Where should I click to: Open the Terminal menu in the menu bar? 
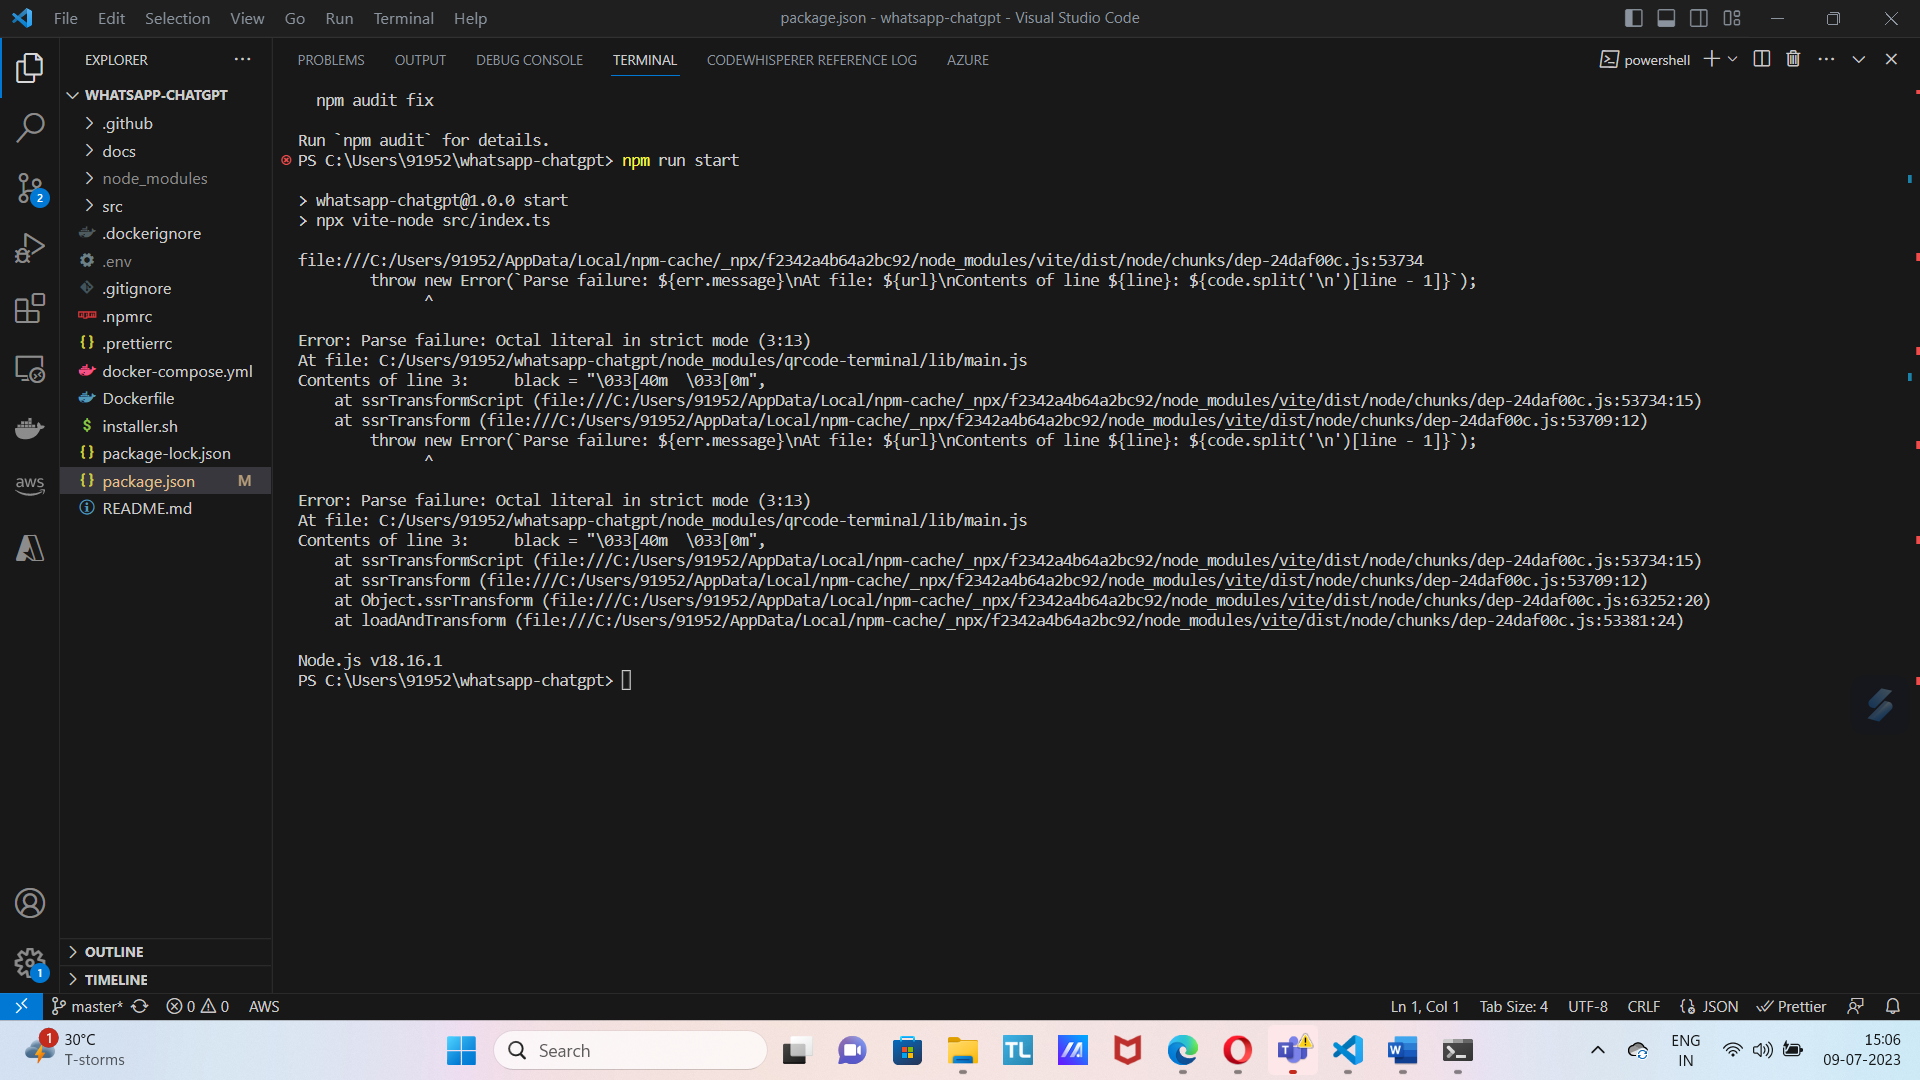[403, 18]
